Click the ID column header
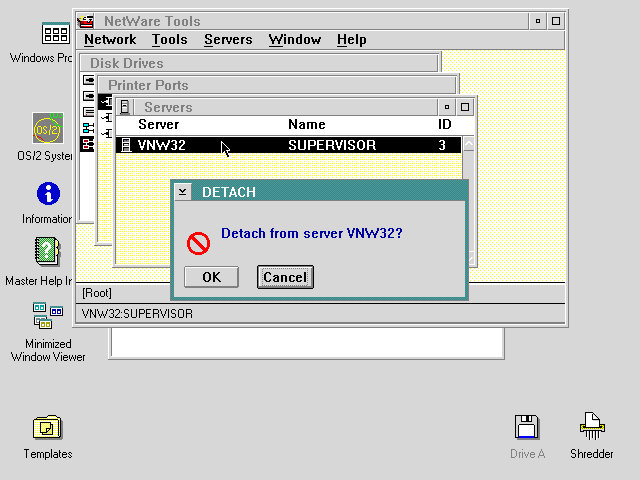Image resolution: width=640 pixels, height=480 pixels. pyautogui.click(x=444, y=124)
